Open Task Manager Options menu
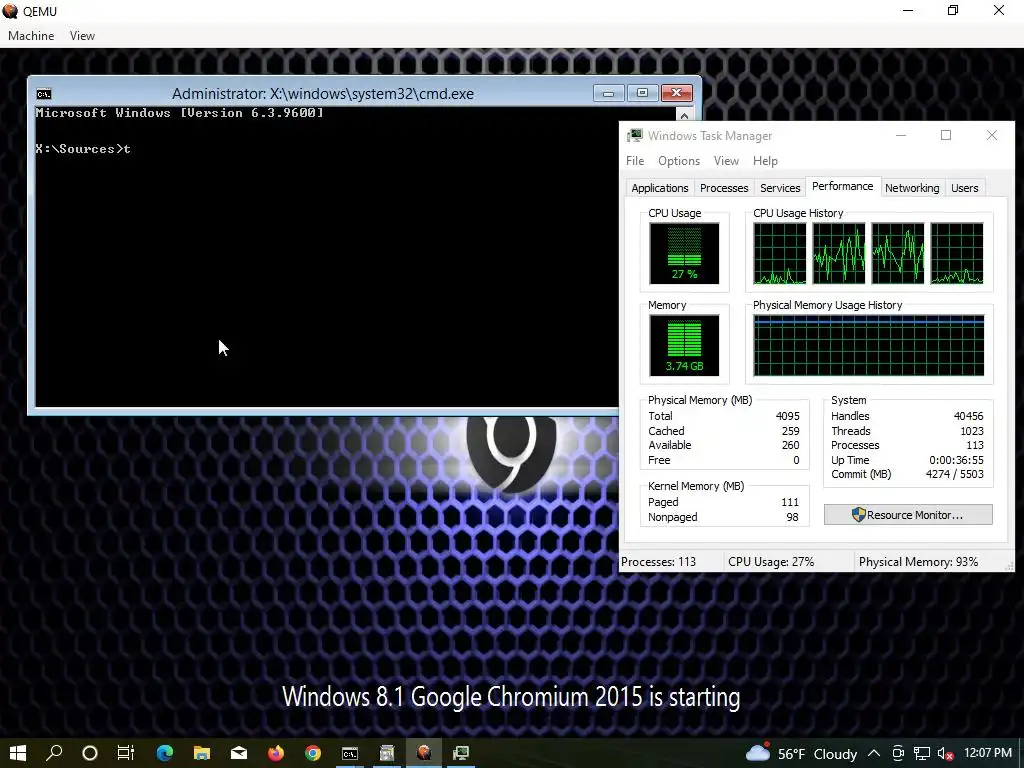 pyautogui.click(x=679, y=161)
